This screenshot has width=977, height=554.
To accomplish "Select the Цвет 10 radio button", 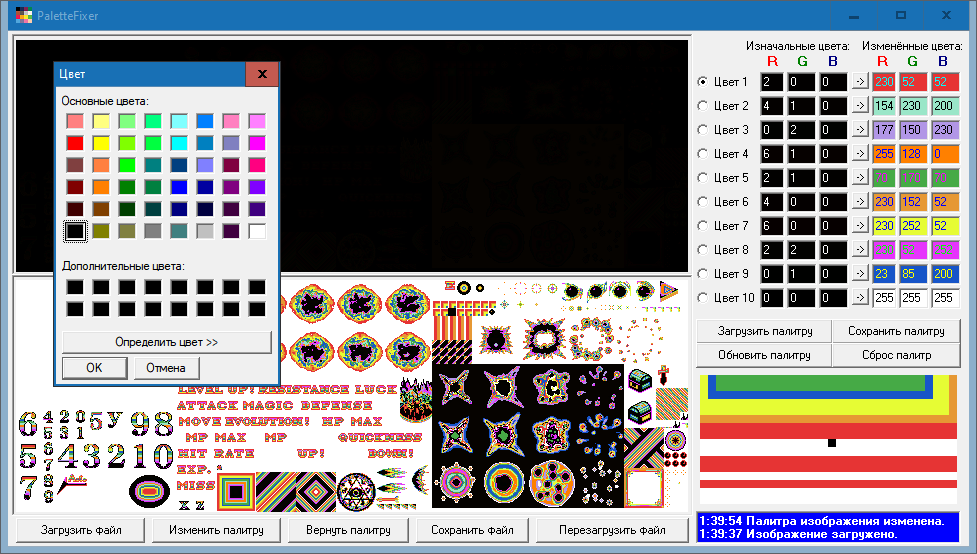I will [x=703, y=298].
